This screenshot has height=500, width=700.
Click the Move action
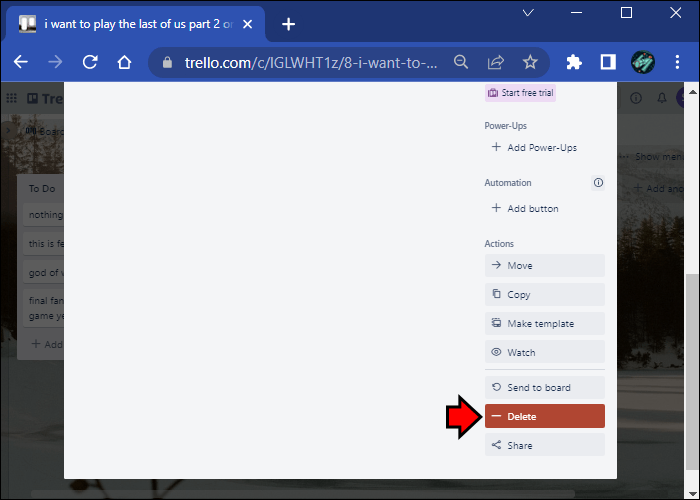[545, 266]
